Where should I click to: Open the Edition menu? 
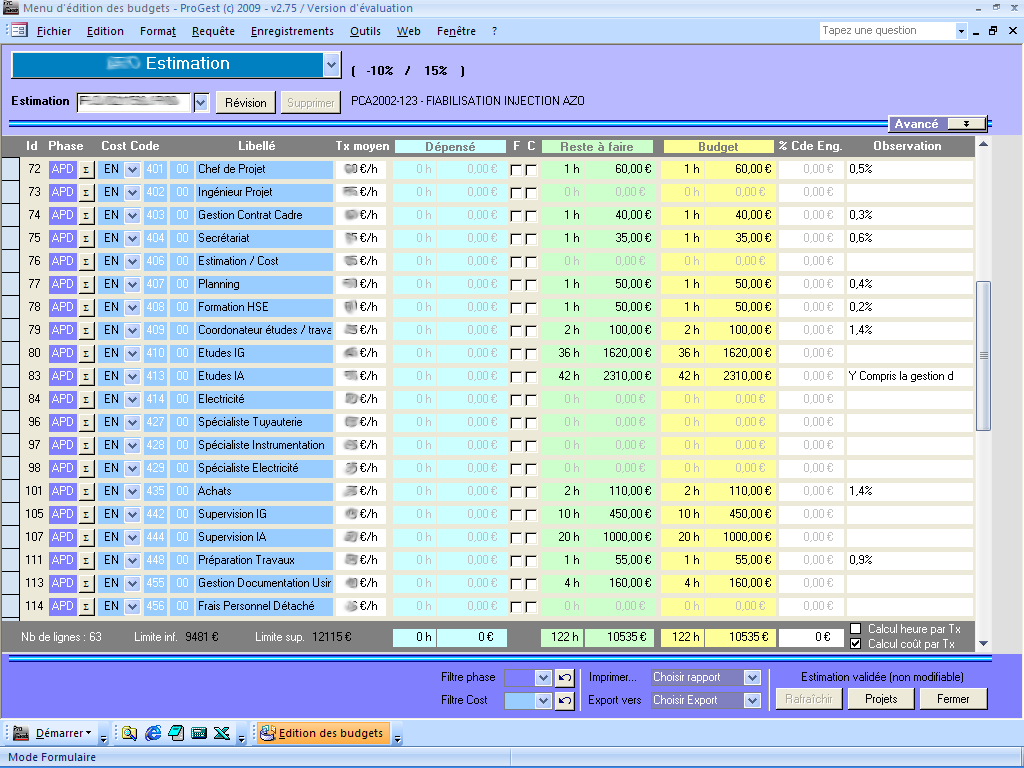[105, 31]
